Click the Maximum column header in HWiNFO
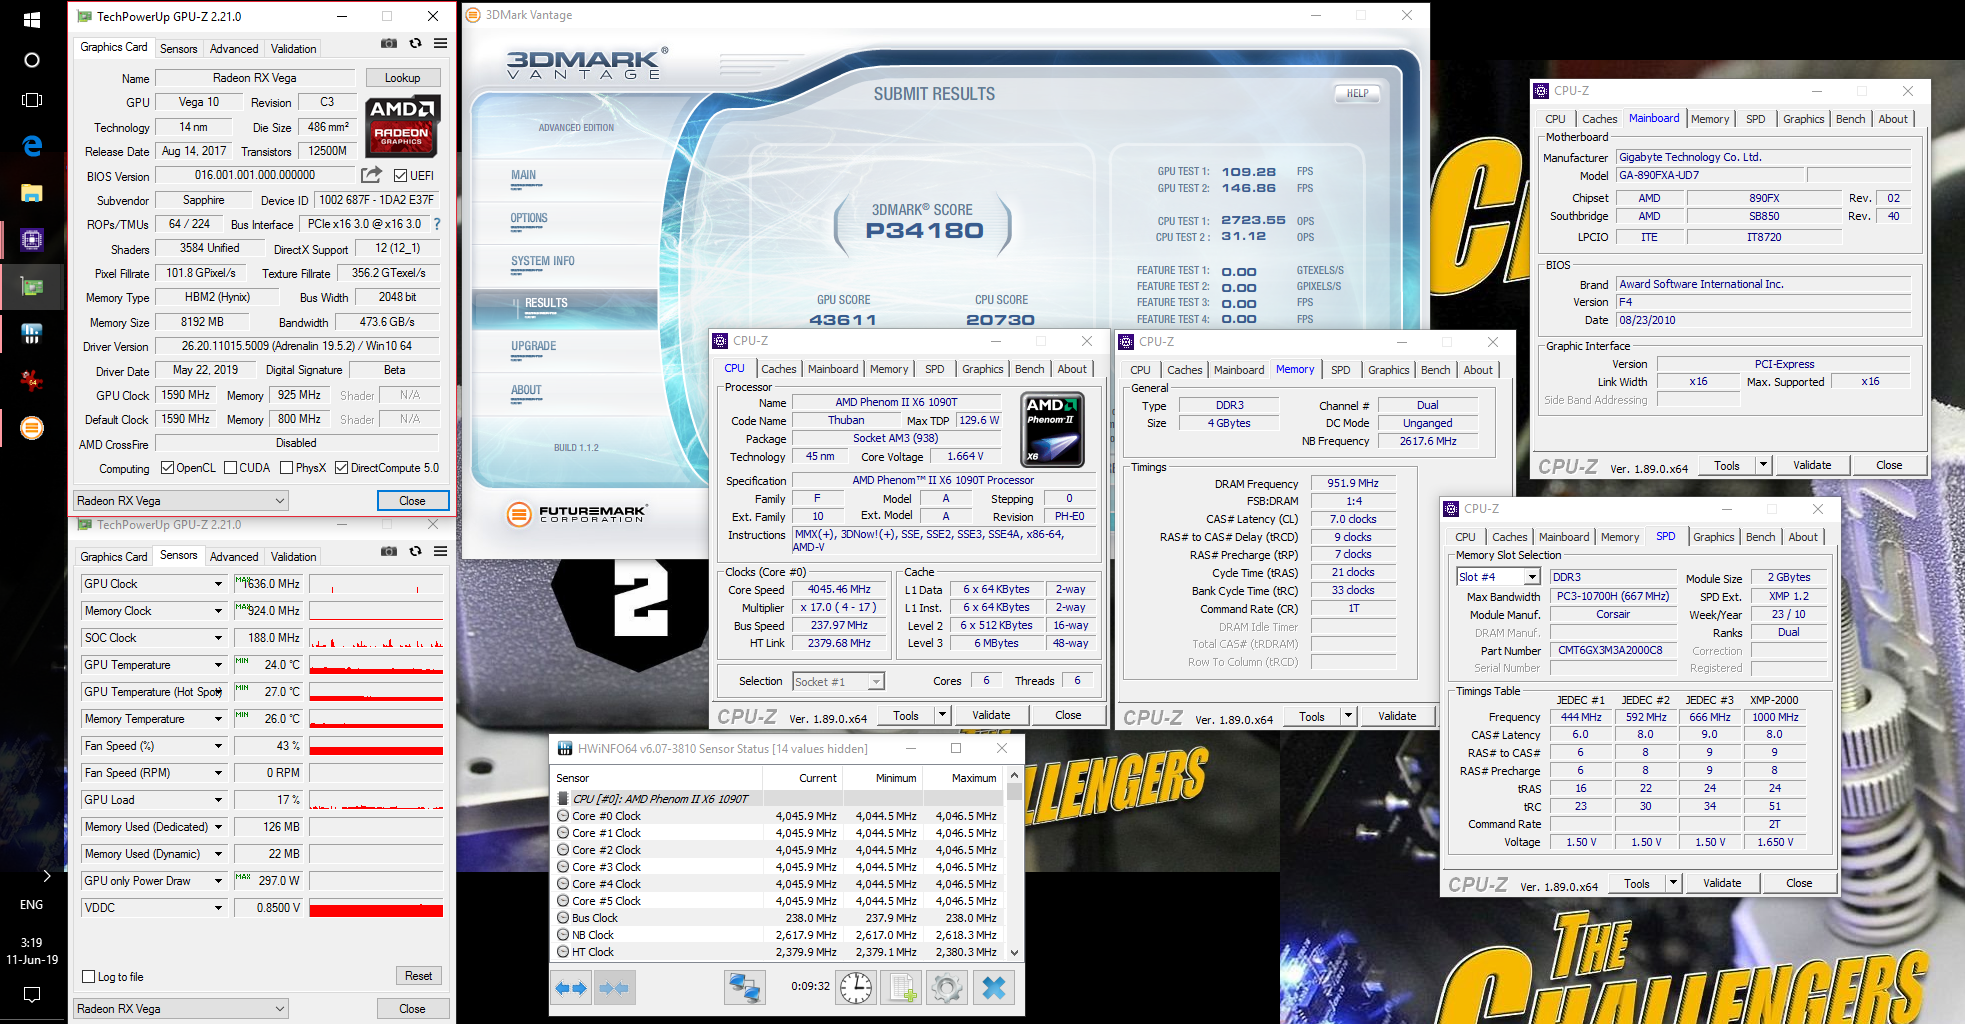Image resolution: width=1965 pixels, height=1024 pixels. coord(962,778)
